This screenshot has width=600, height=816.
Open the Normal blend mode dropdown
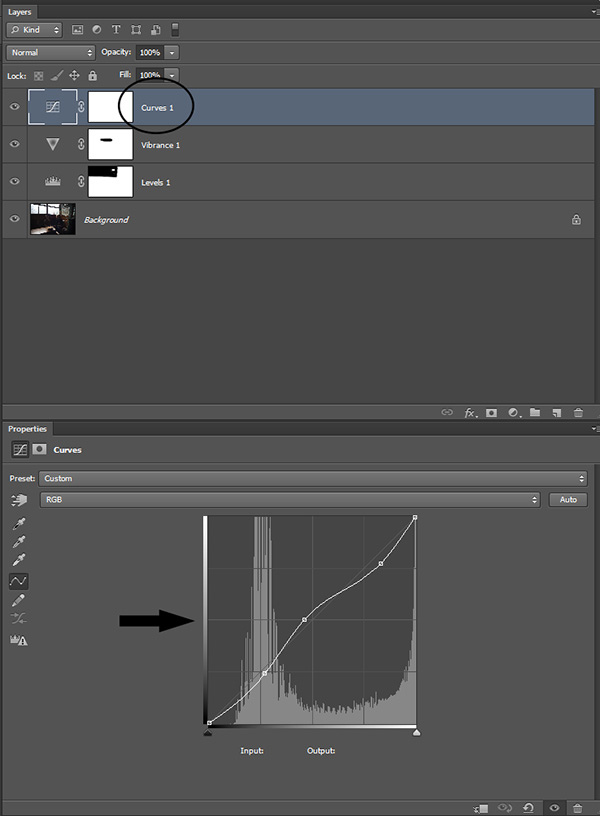(50, 53)
